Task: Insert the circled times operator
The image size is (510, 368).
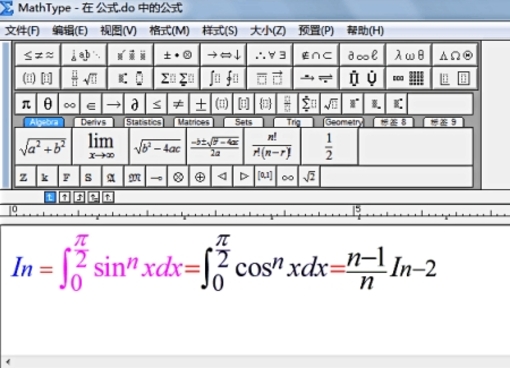Action: coord(178,177)
